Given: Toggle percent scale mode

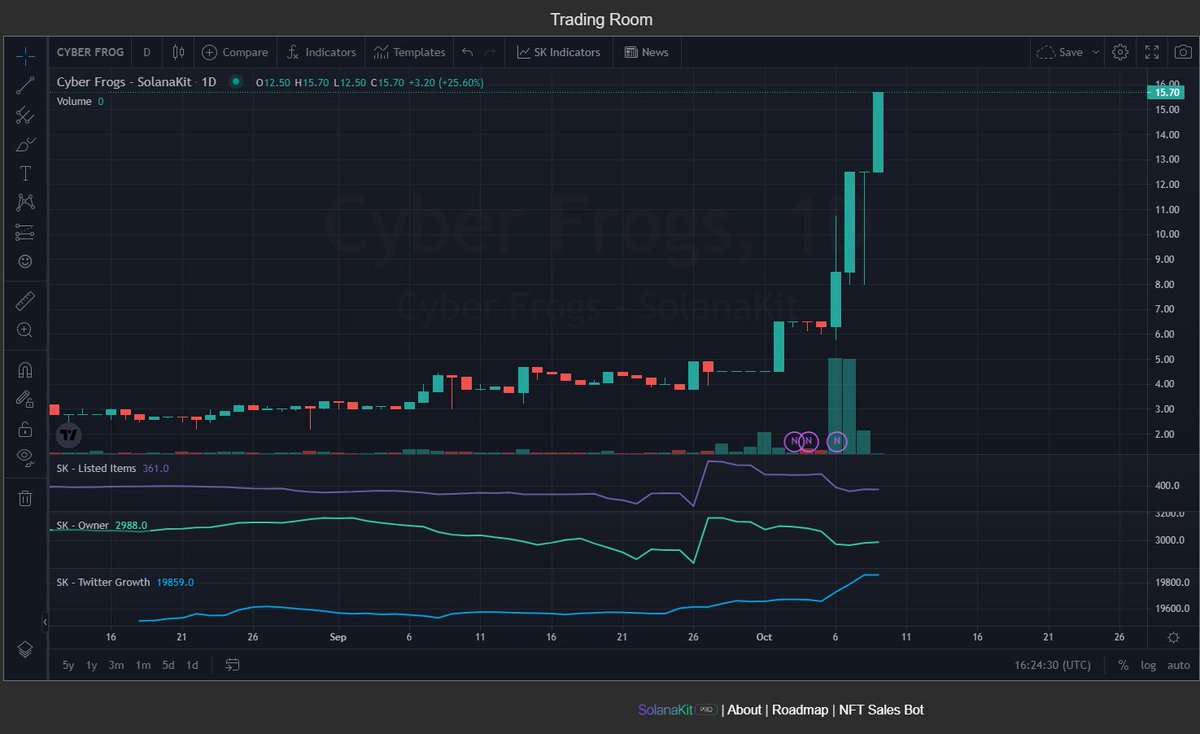Looking at the screenshot, I should 1123,665.
